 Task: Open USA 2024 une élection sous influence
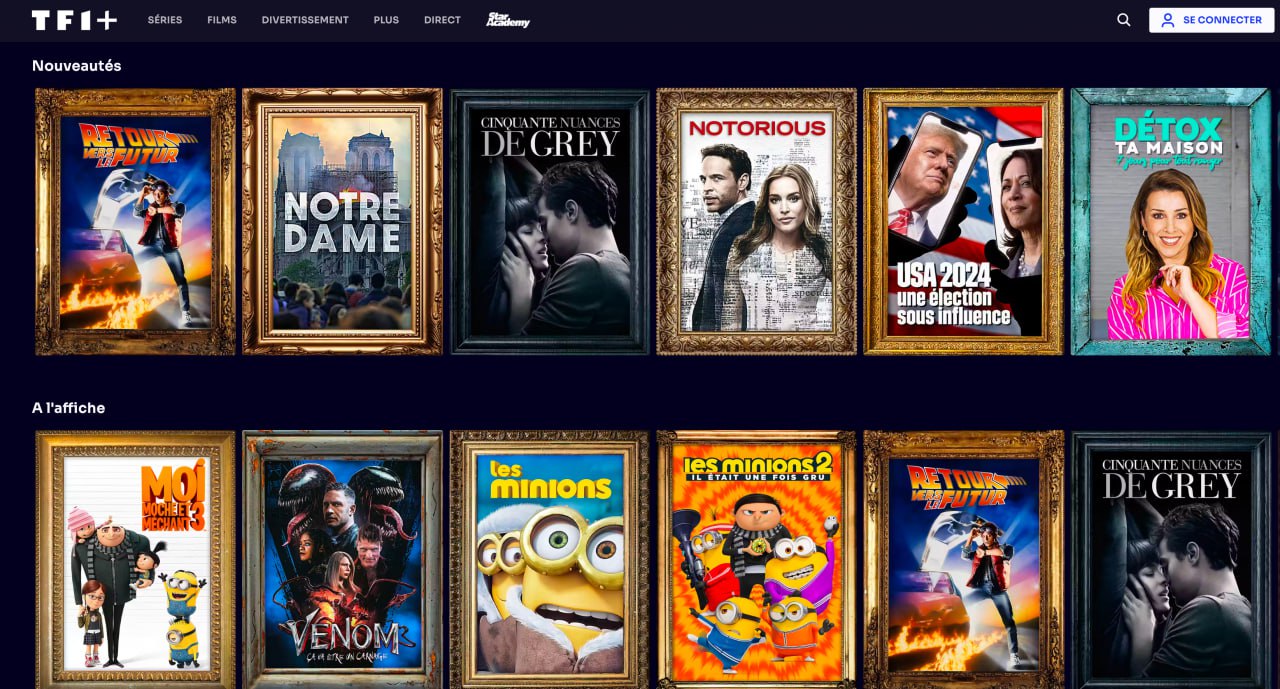coord(964,222)
